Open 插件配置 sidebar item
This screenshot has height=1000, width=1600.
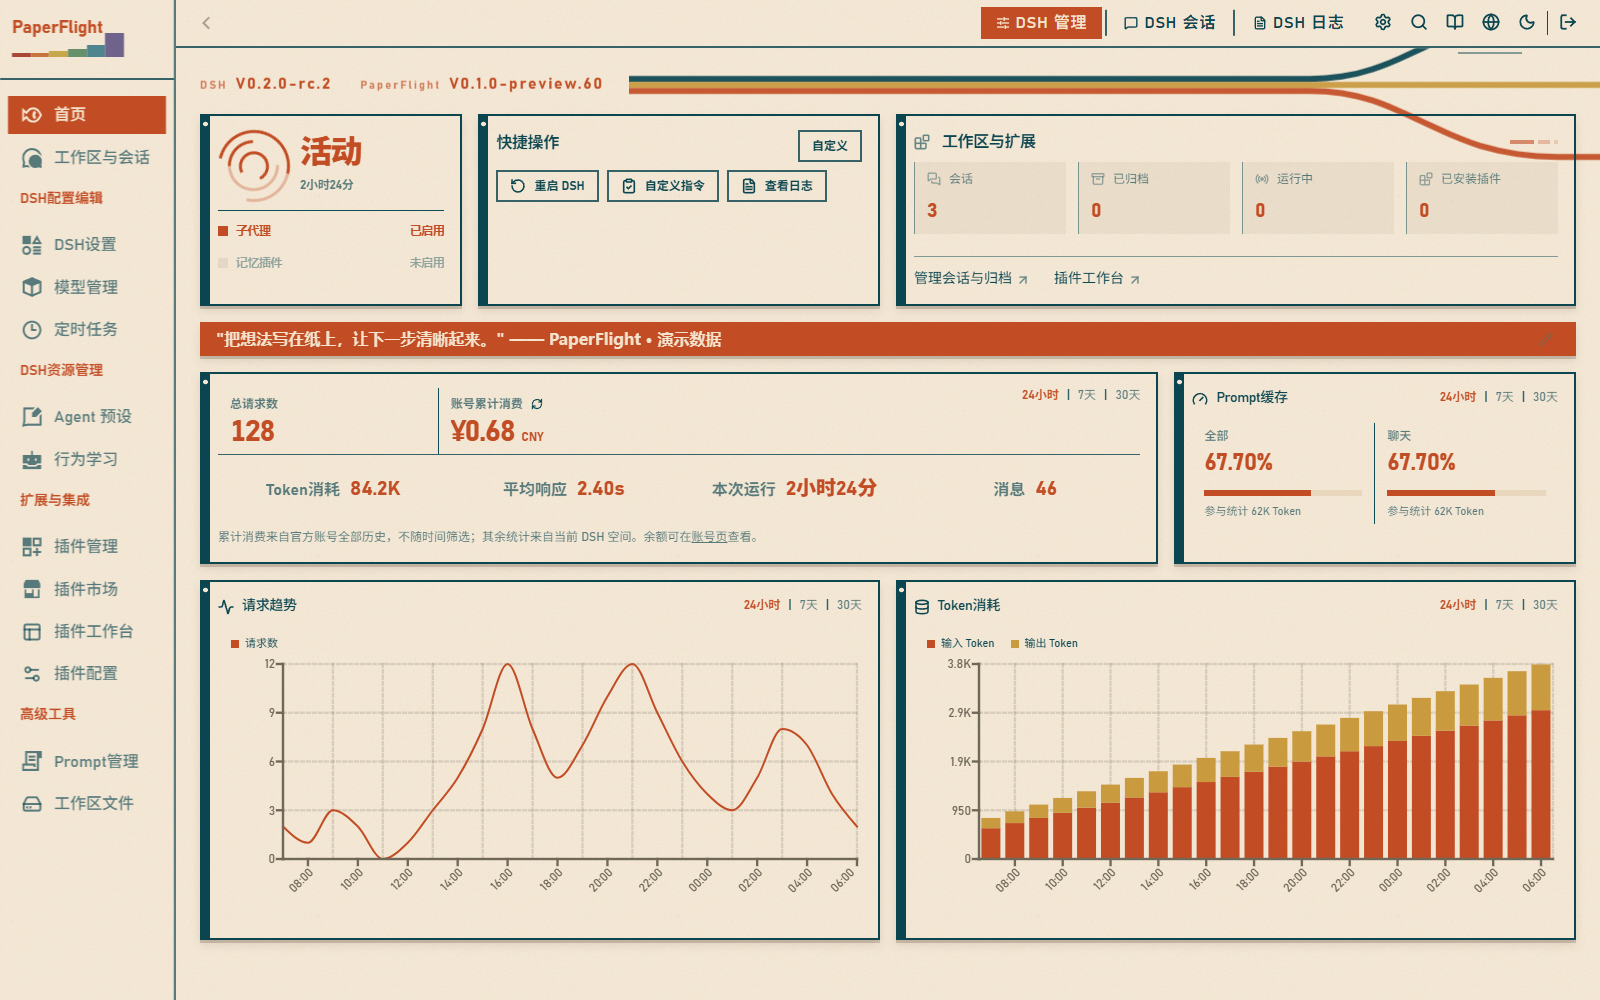pyautogui.click(x=86, y=673)
